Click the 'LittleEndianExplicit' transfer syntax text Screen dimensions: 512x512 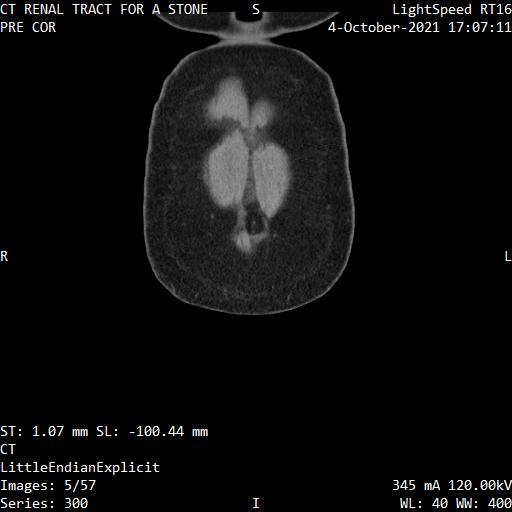[x=80, y=467]
